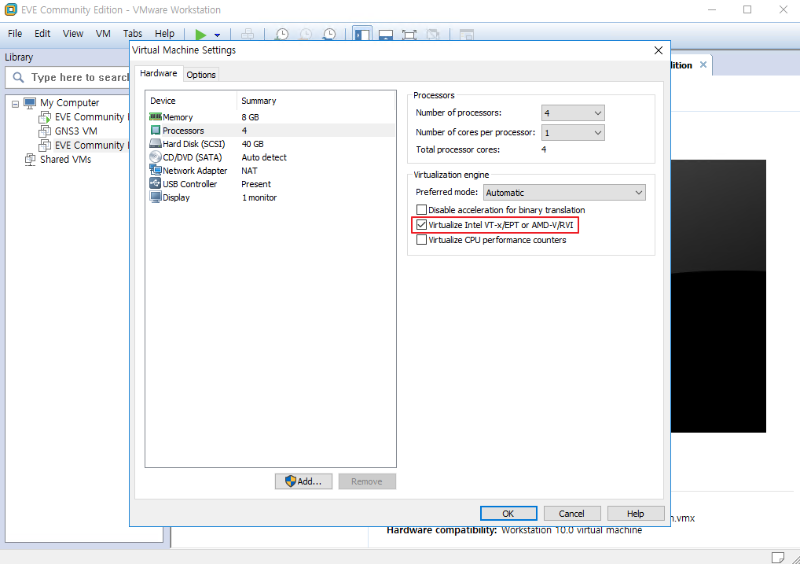Uncheck Virtualize Intel VT-x/EPT or AMD-V/RVI
800x564 pixels.
click(x=421, y=225)
